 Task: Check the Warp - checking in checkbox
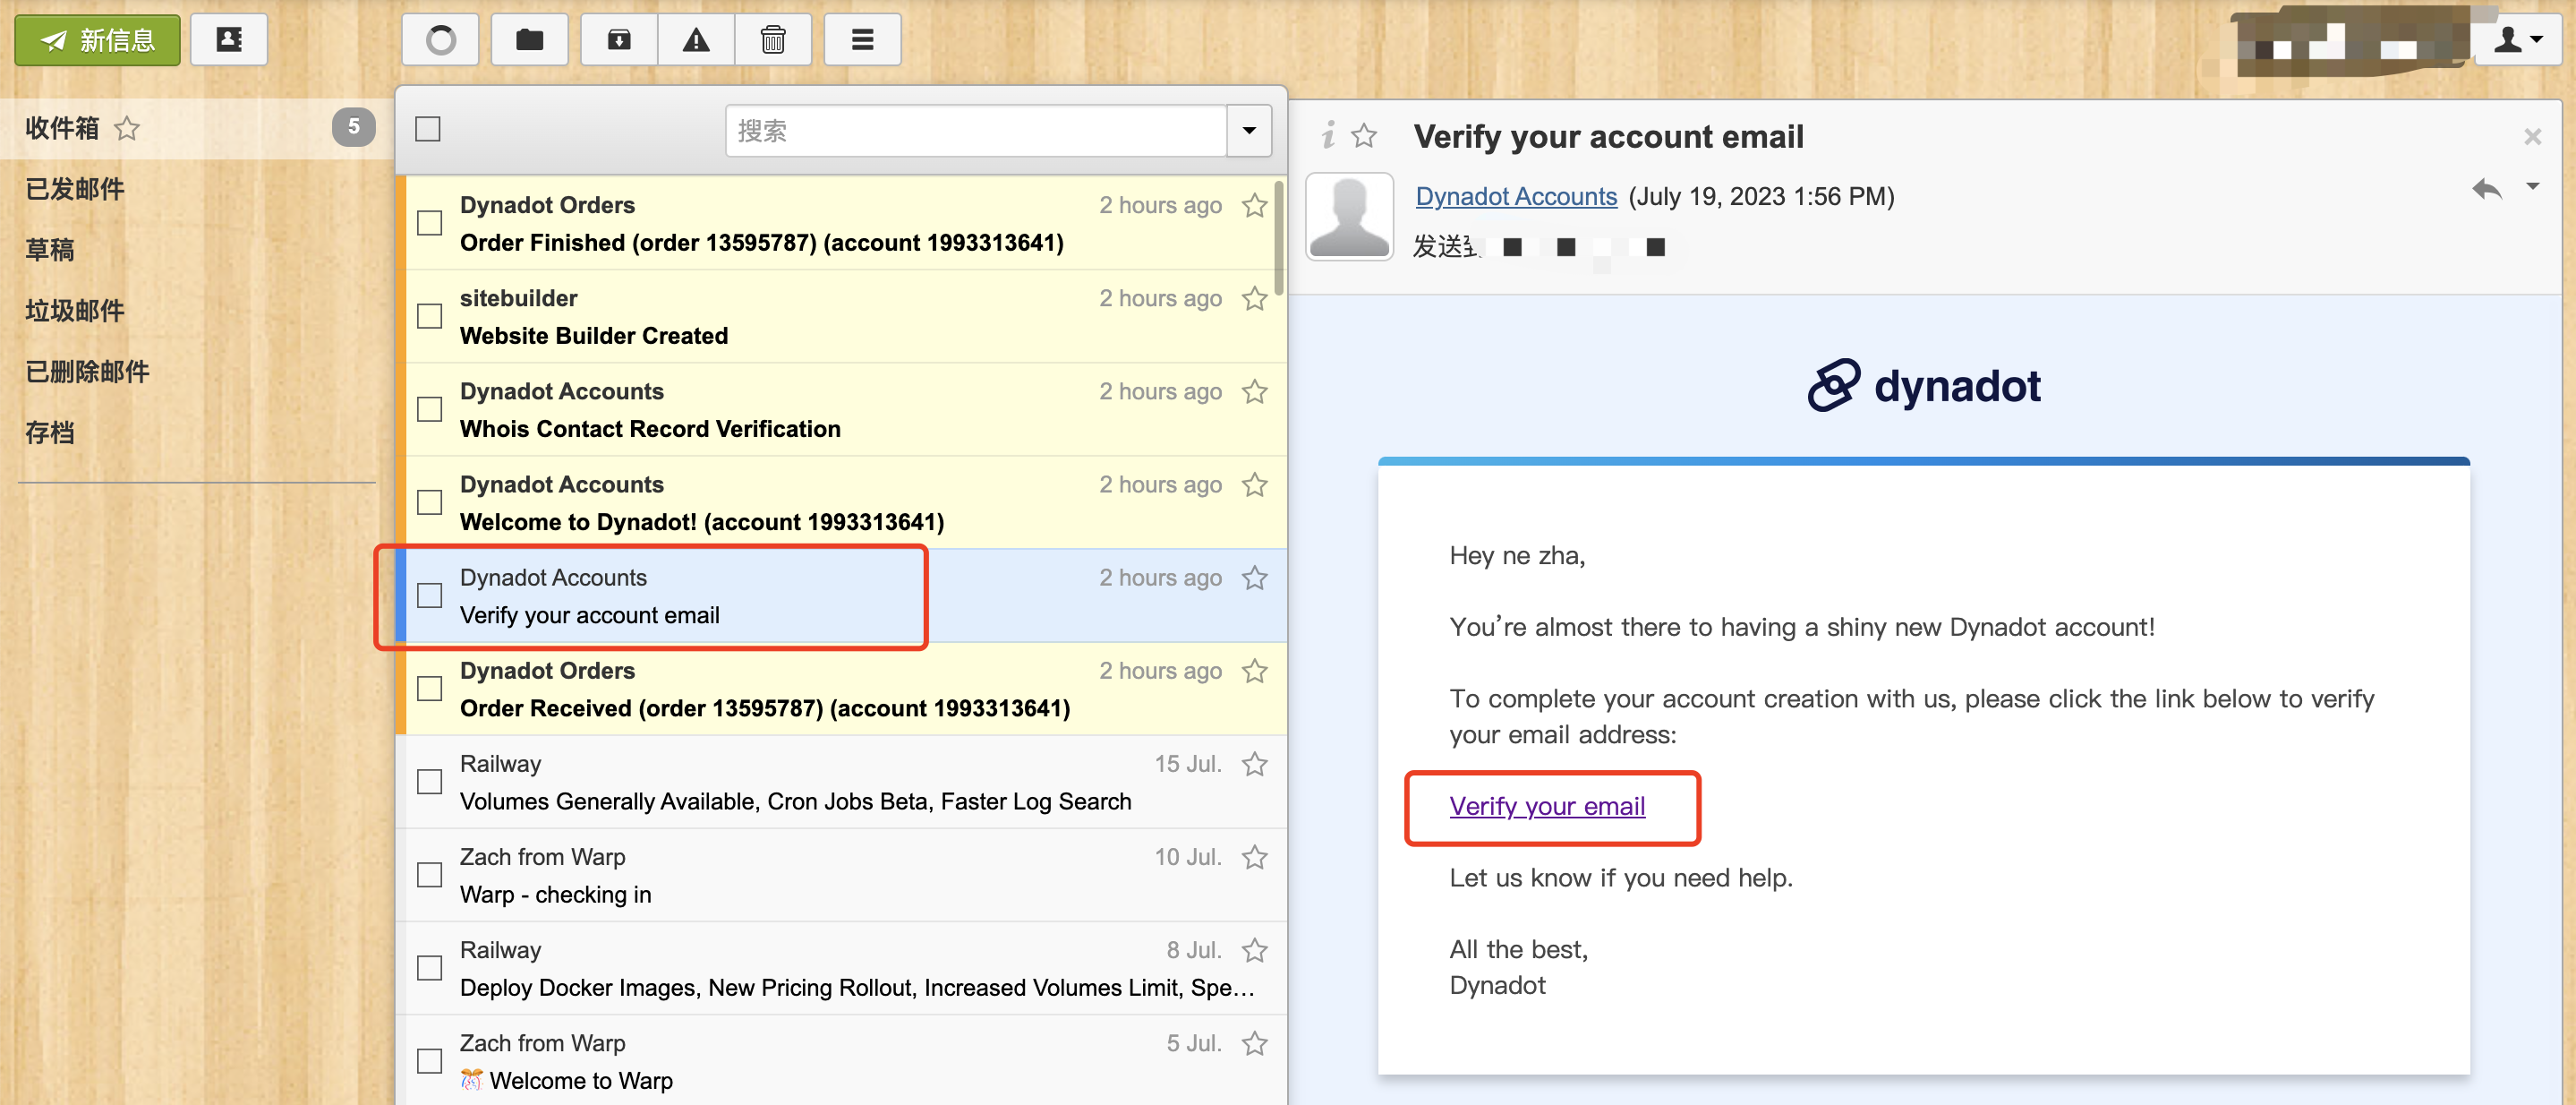[430, 874]
